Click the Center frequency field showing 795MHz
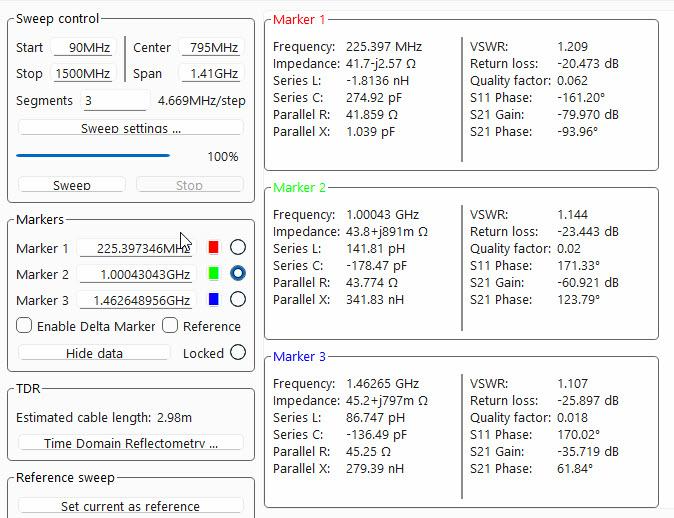The width and height of the screenshot is (674, 518). point(211,47)
